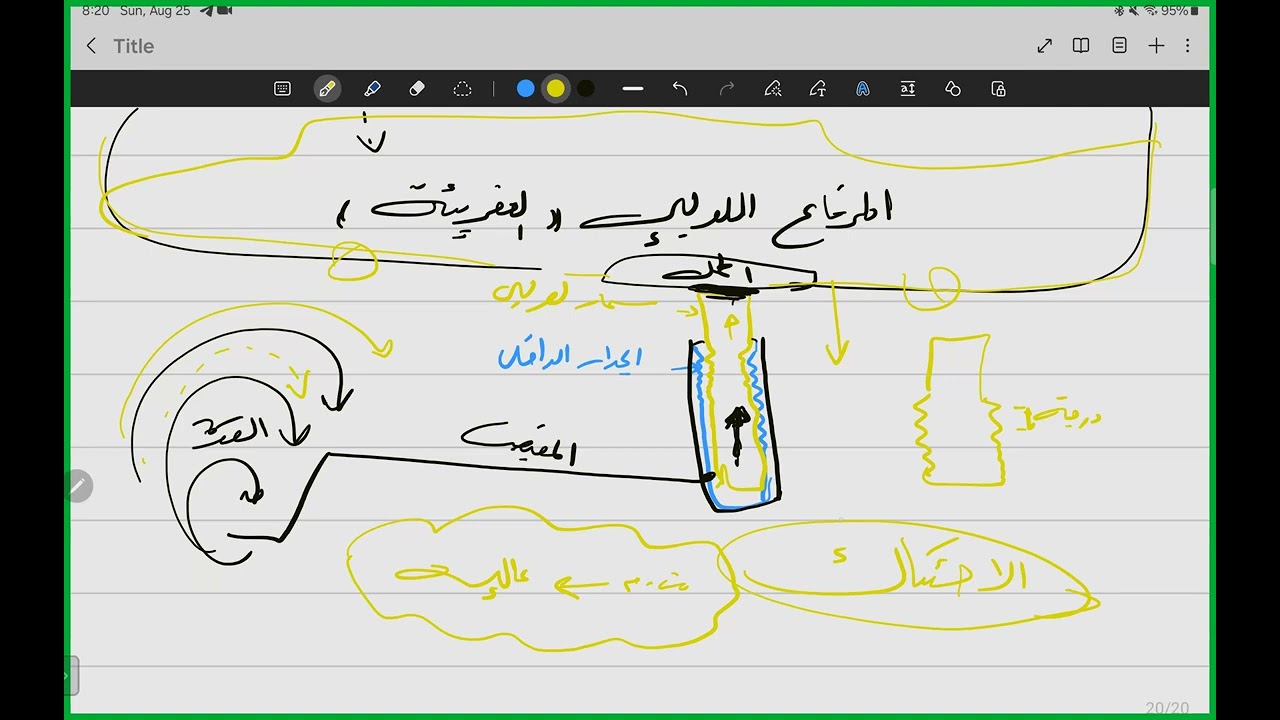This screenshot has width=1280, height=720.
Task: Tap the Title note name
Action: 133,46
